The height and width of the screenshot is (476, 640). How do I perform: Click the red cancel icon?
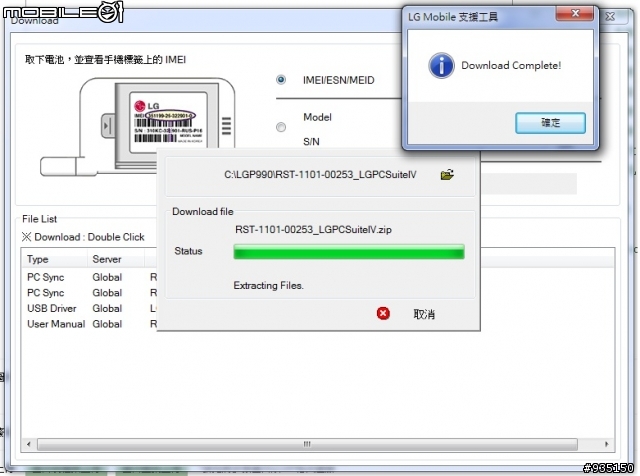(x=383, y=314)
